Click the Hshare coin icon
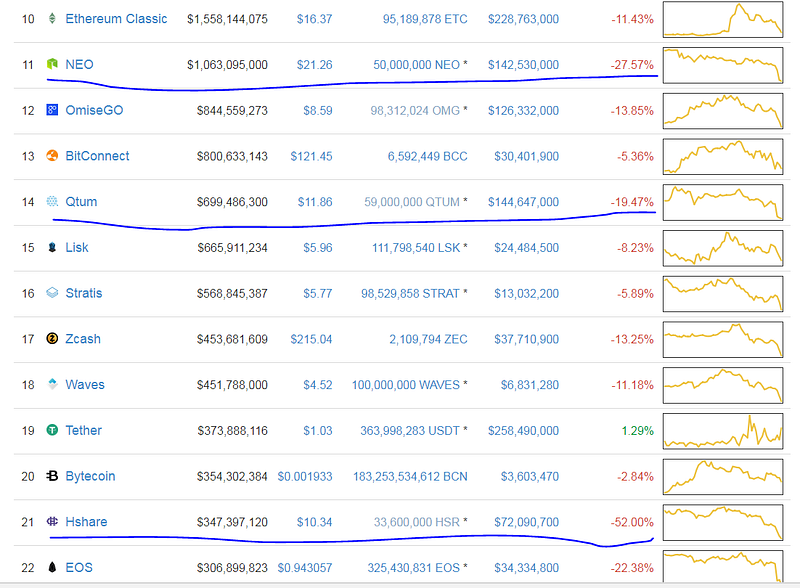The image size is (800, 588). (52, 522)
